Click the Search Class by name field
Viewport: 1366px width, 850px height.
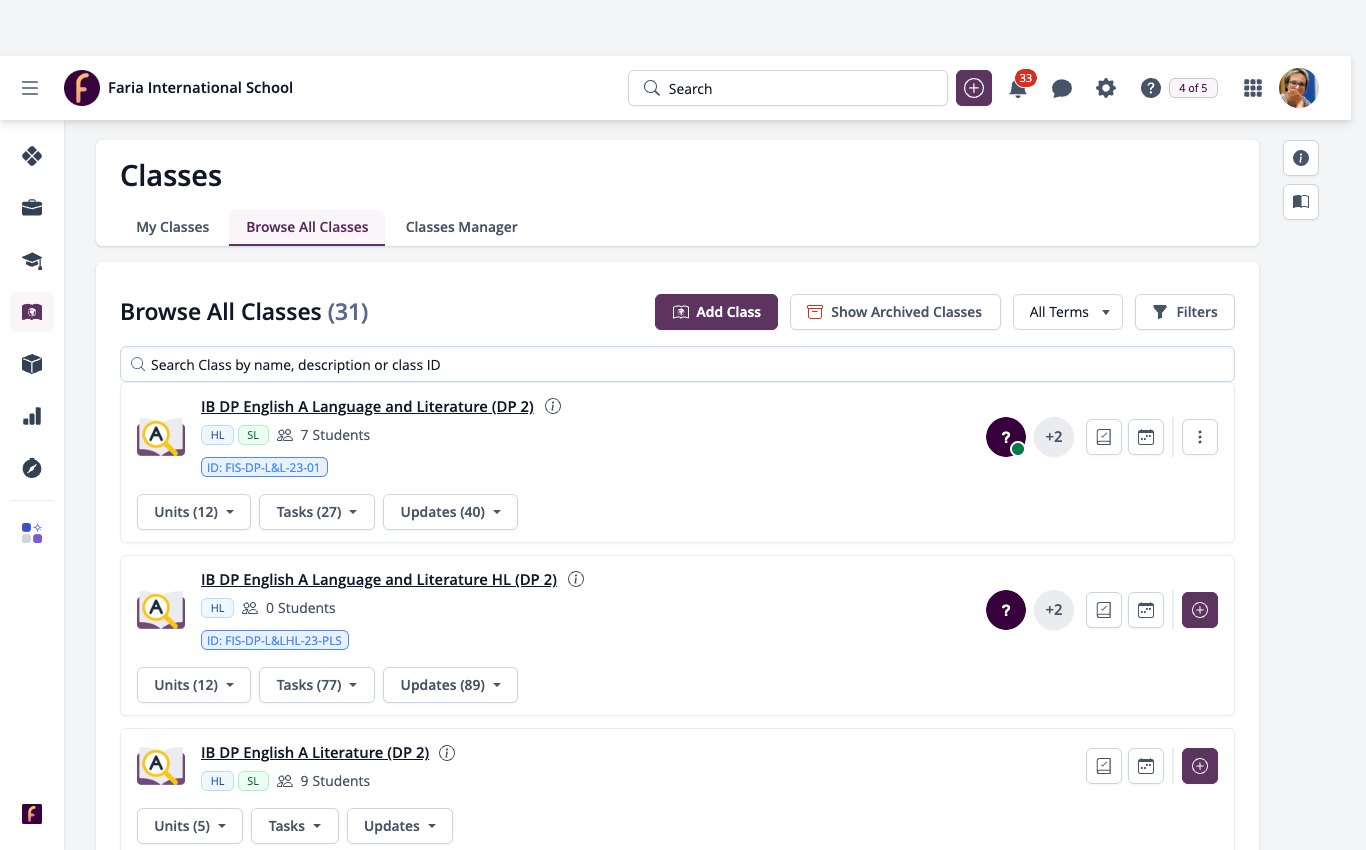677,365
